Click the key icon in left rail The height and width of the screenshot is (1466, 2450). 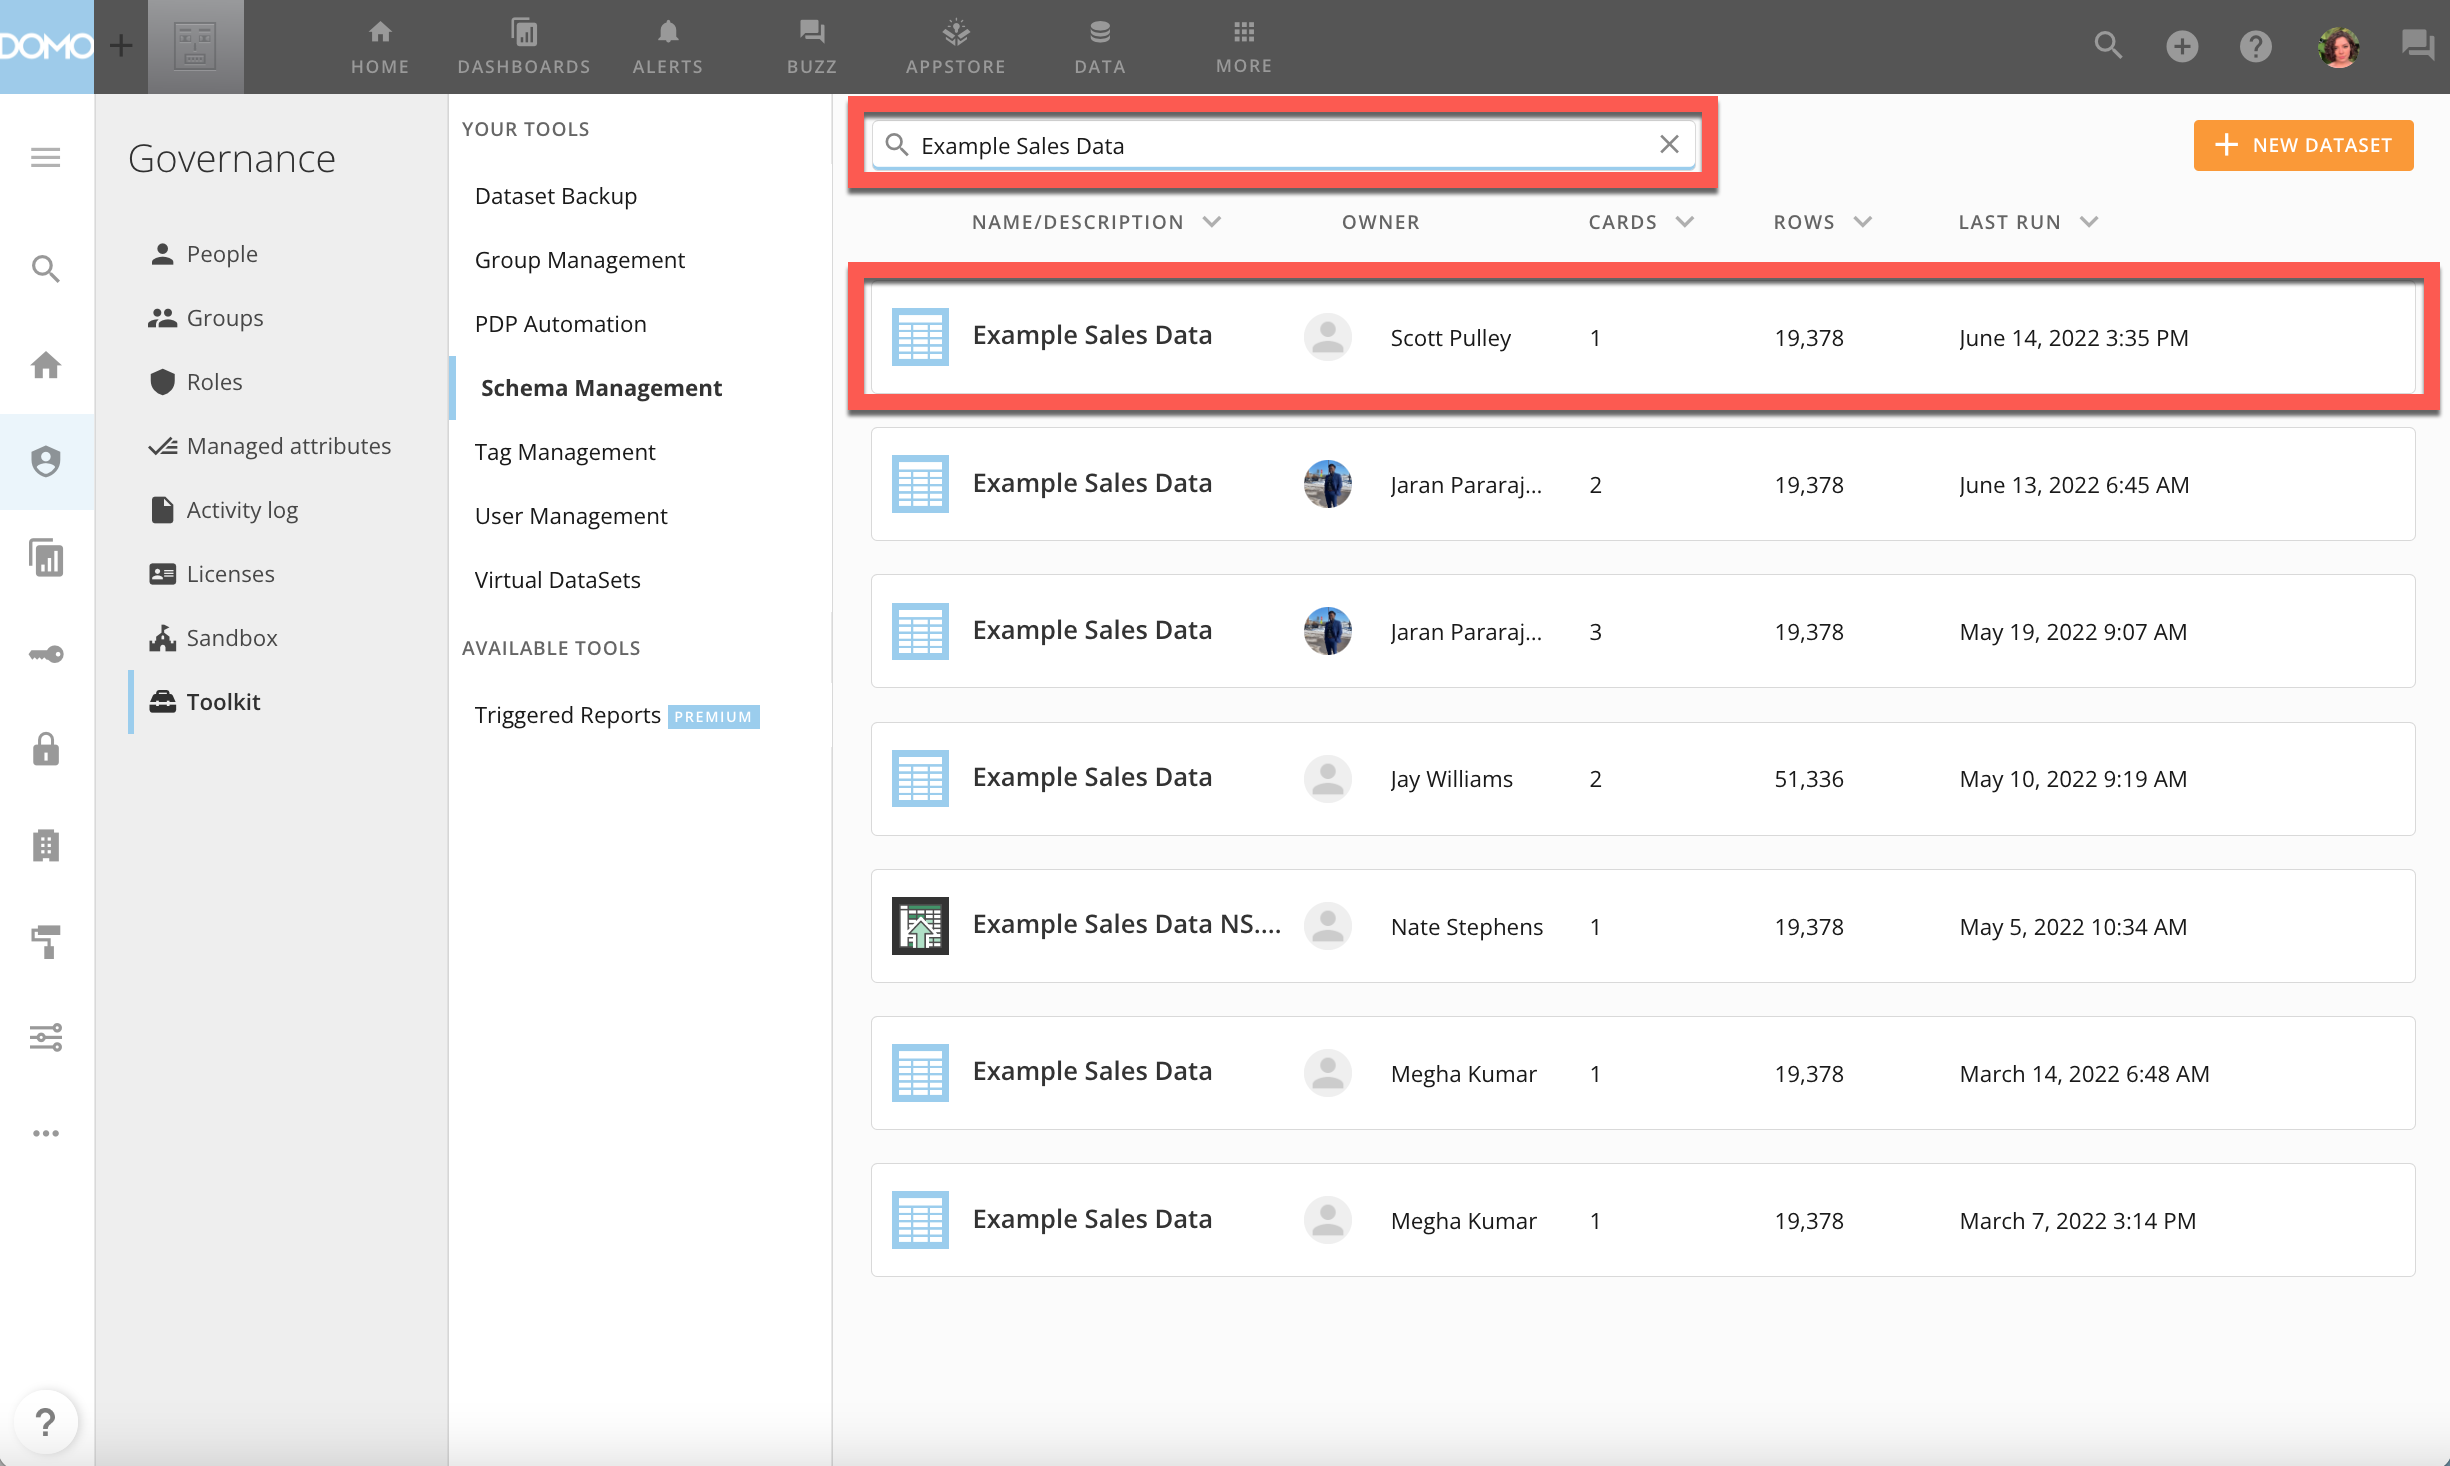[x=45, y=654]
